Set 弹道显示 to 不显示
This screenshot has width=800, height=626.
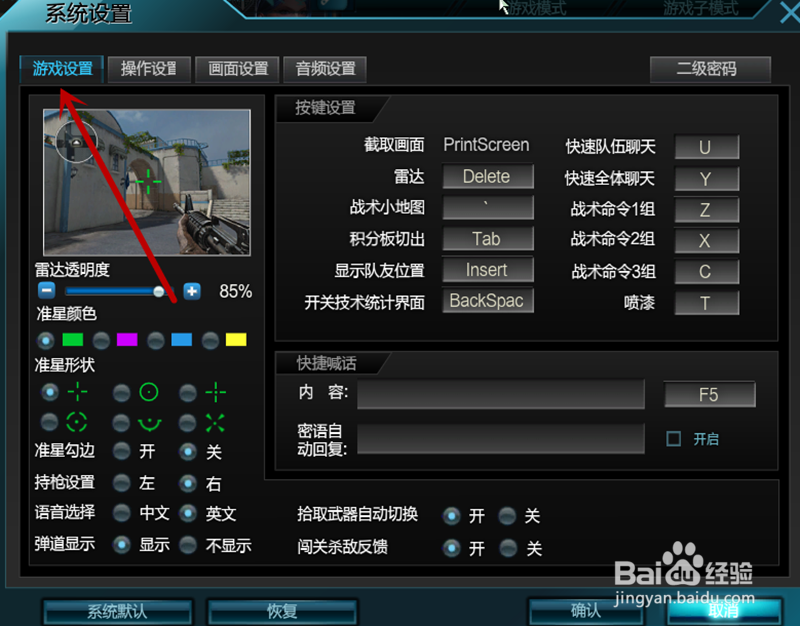(x=188, y=545)
